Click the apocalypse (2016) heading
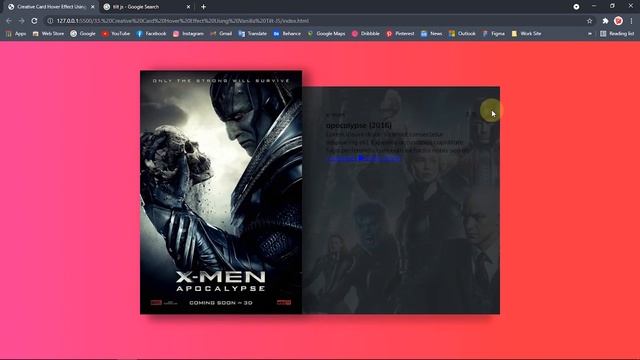 tap(358, 125)
